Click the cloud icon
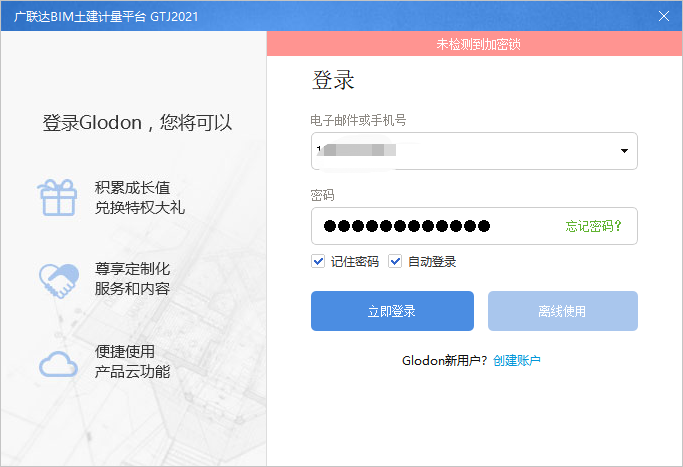Viewport: 683px width, 467px height. coord(58,364)
